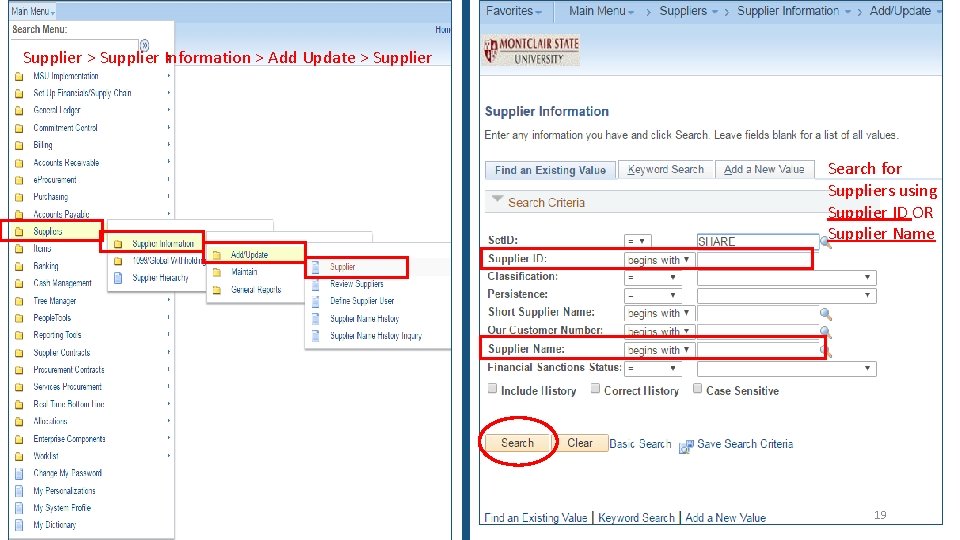Open PeopleTools menu folder
Screen dimensions: 960x540
click(x=51, y=318)
